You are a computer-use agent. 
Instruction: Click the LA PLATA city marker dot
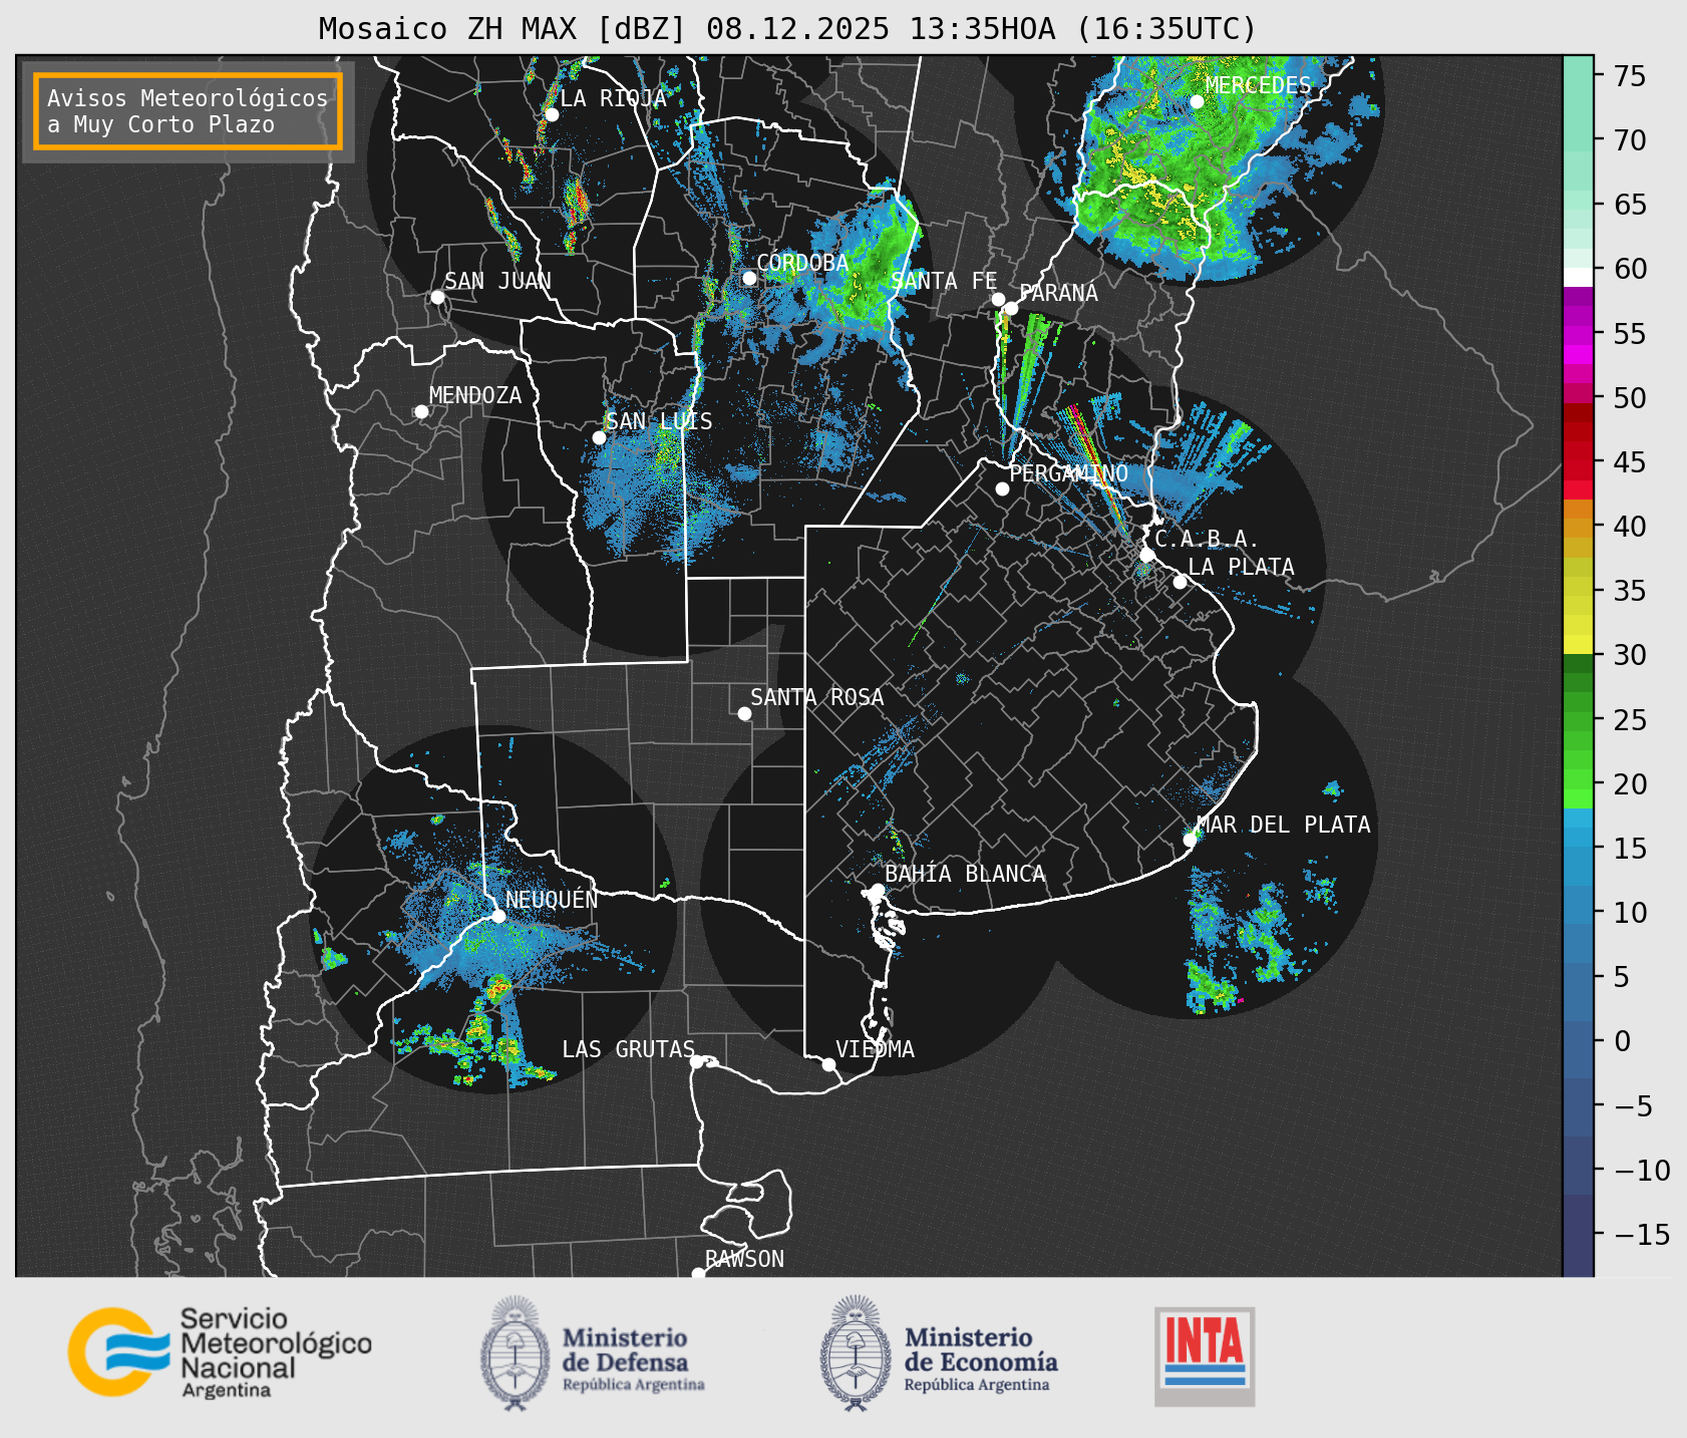tap(1180, 582)
